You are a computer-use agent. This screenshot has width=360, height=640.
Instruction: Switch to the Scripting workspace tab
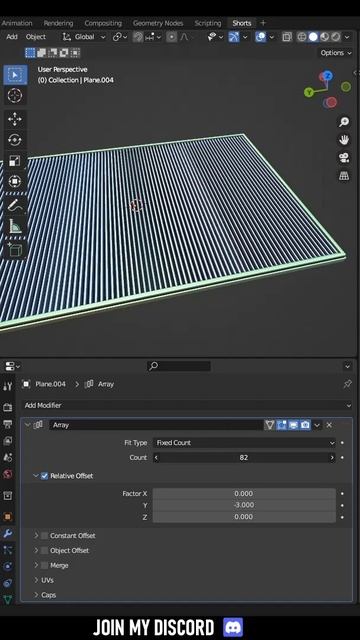(x=207, y=23)
